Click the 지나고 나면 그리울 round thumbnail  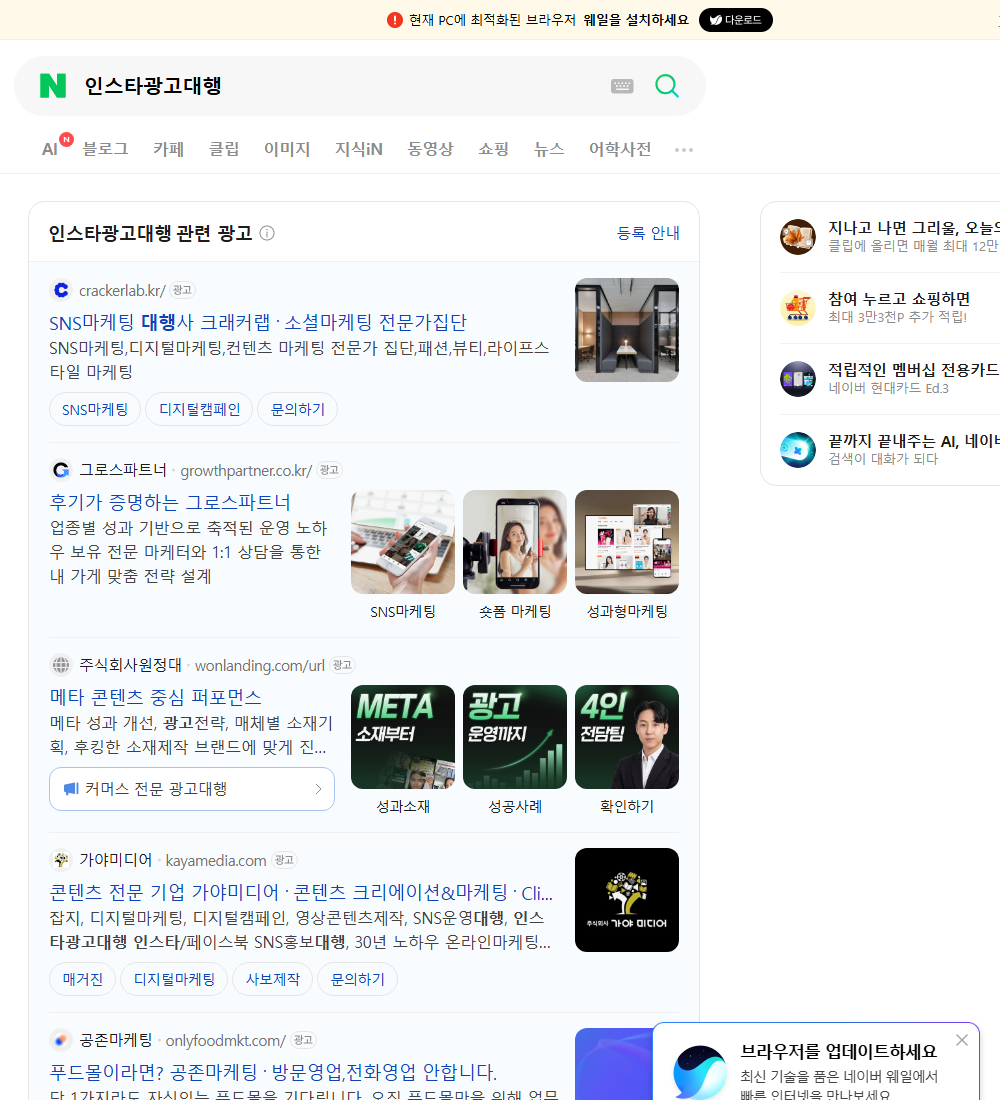[x=798, y=236]
